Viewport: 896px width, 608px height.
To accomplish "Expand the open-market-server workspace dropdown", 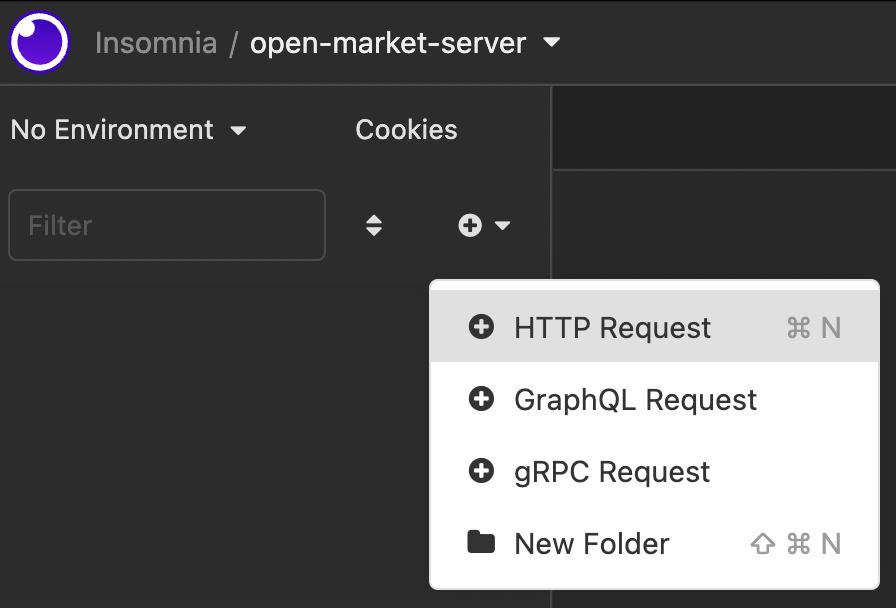I will pyautogui.click(x=405, y=43).
